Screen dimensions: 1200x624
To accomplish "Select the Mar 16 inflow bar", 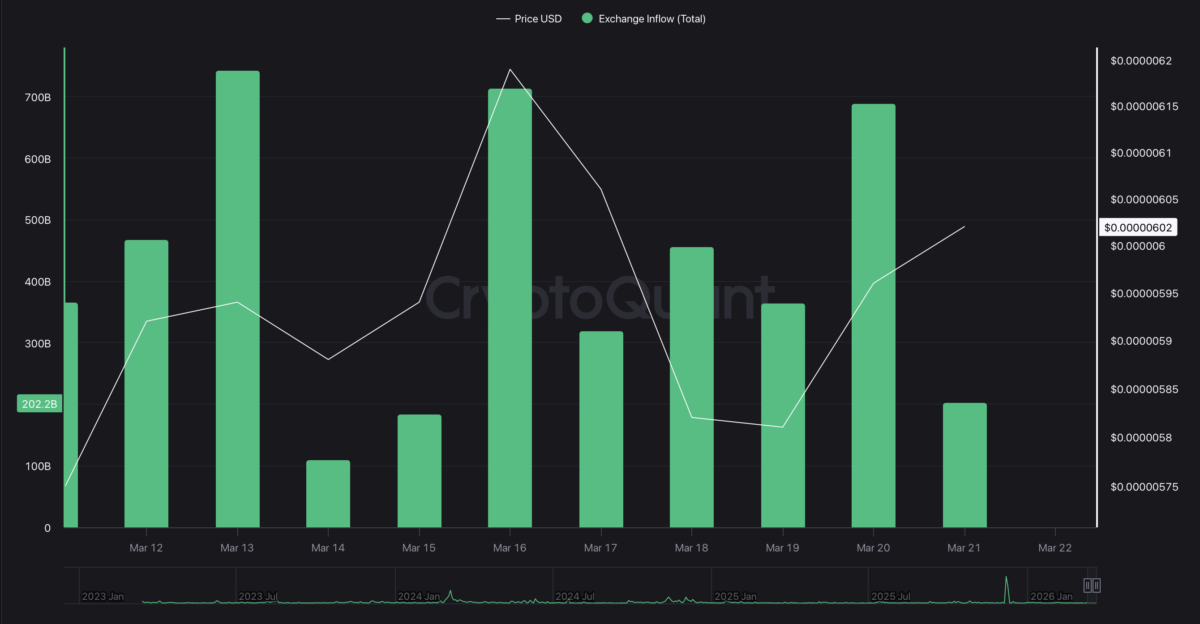I will pos(510,308).
